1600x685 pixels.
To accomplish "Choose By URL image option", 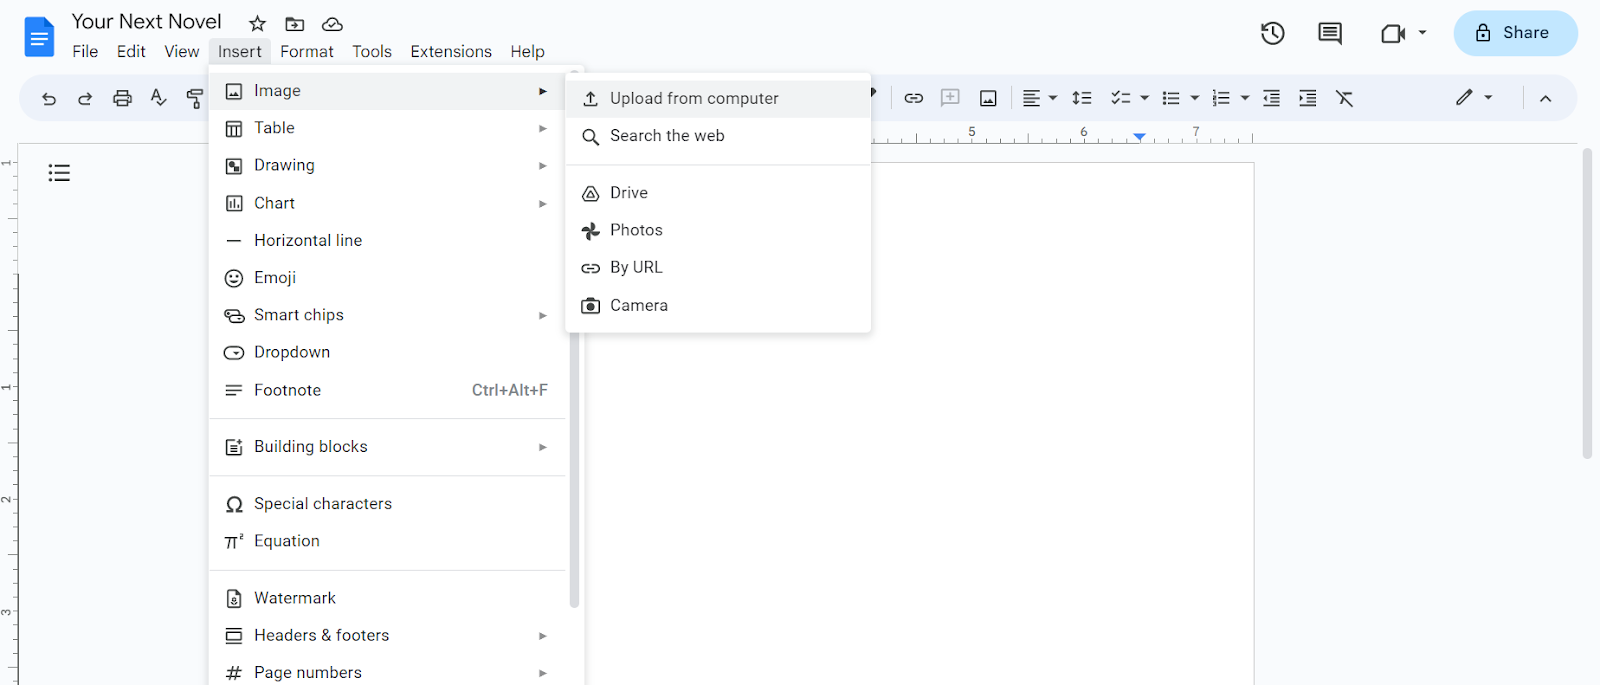I will tap(636, 267).
